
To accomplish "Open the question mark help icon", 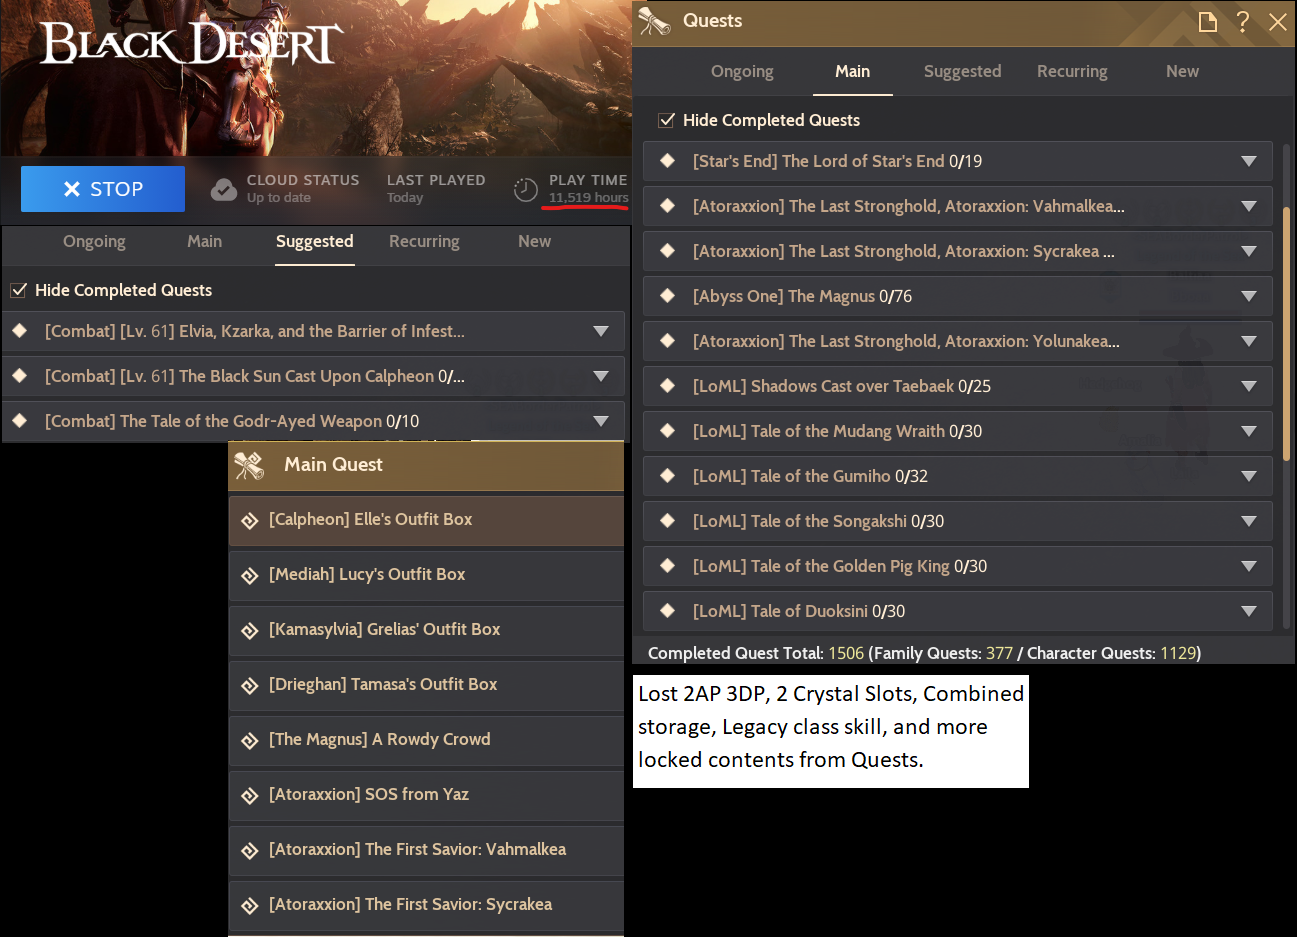I will tap(1243, 22).
